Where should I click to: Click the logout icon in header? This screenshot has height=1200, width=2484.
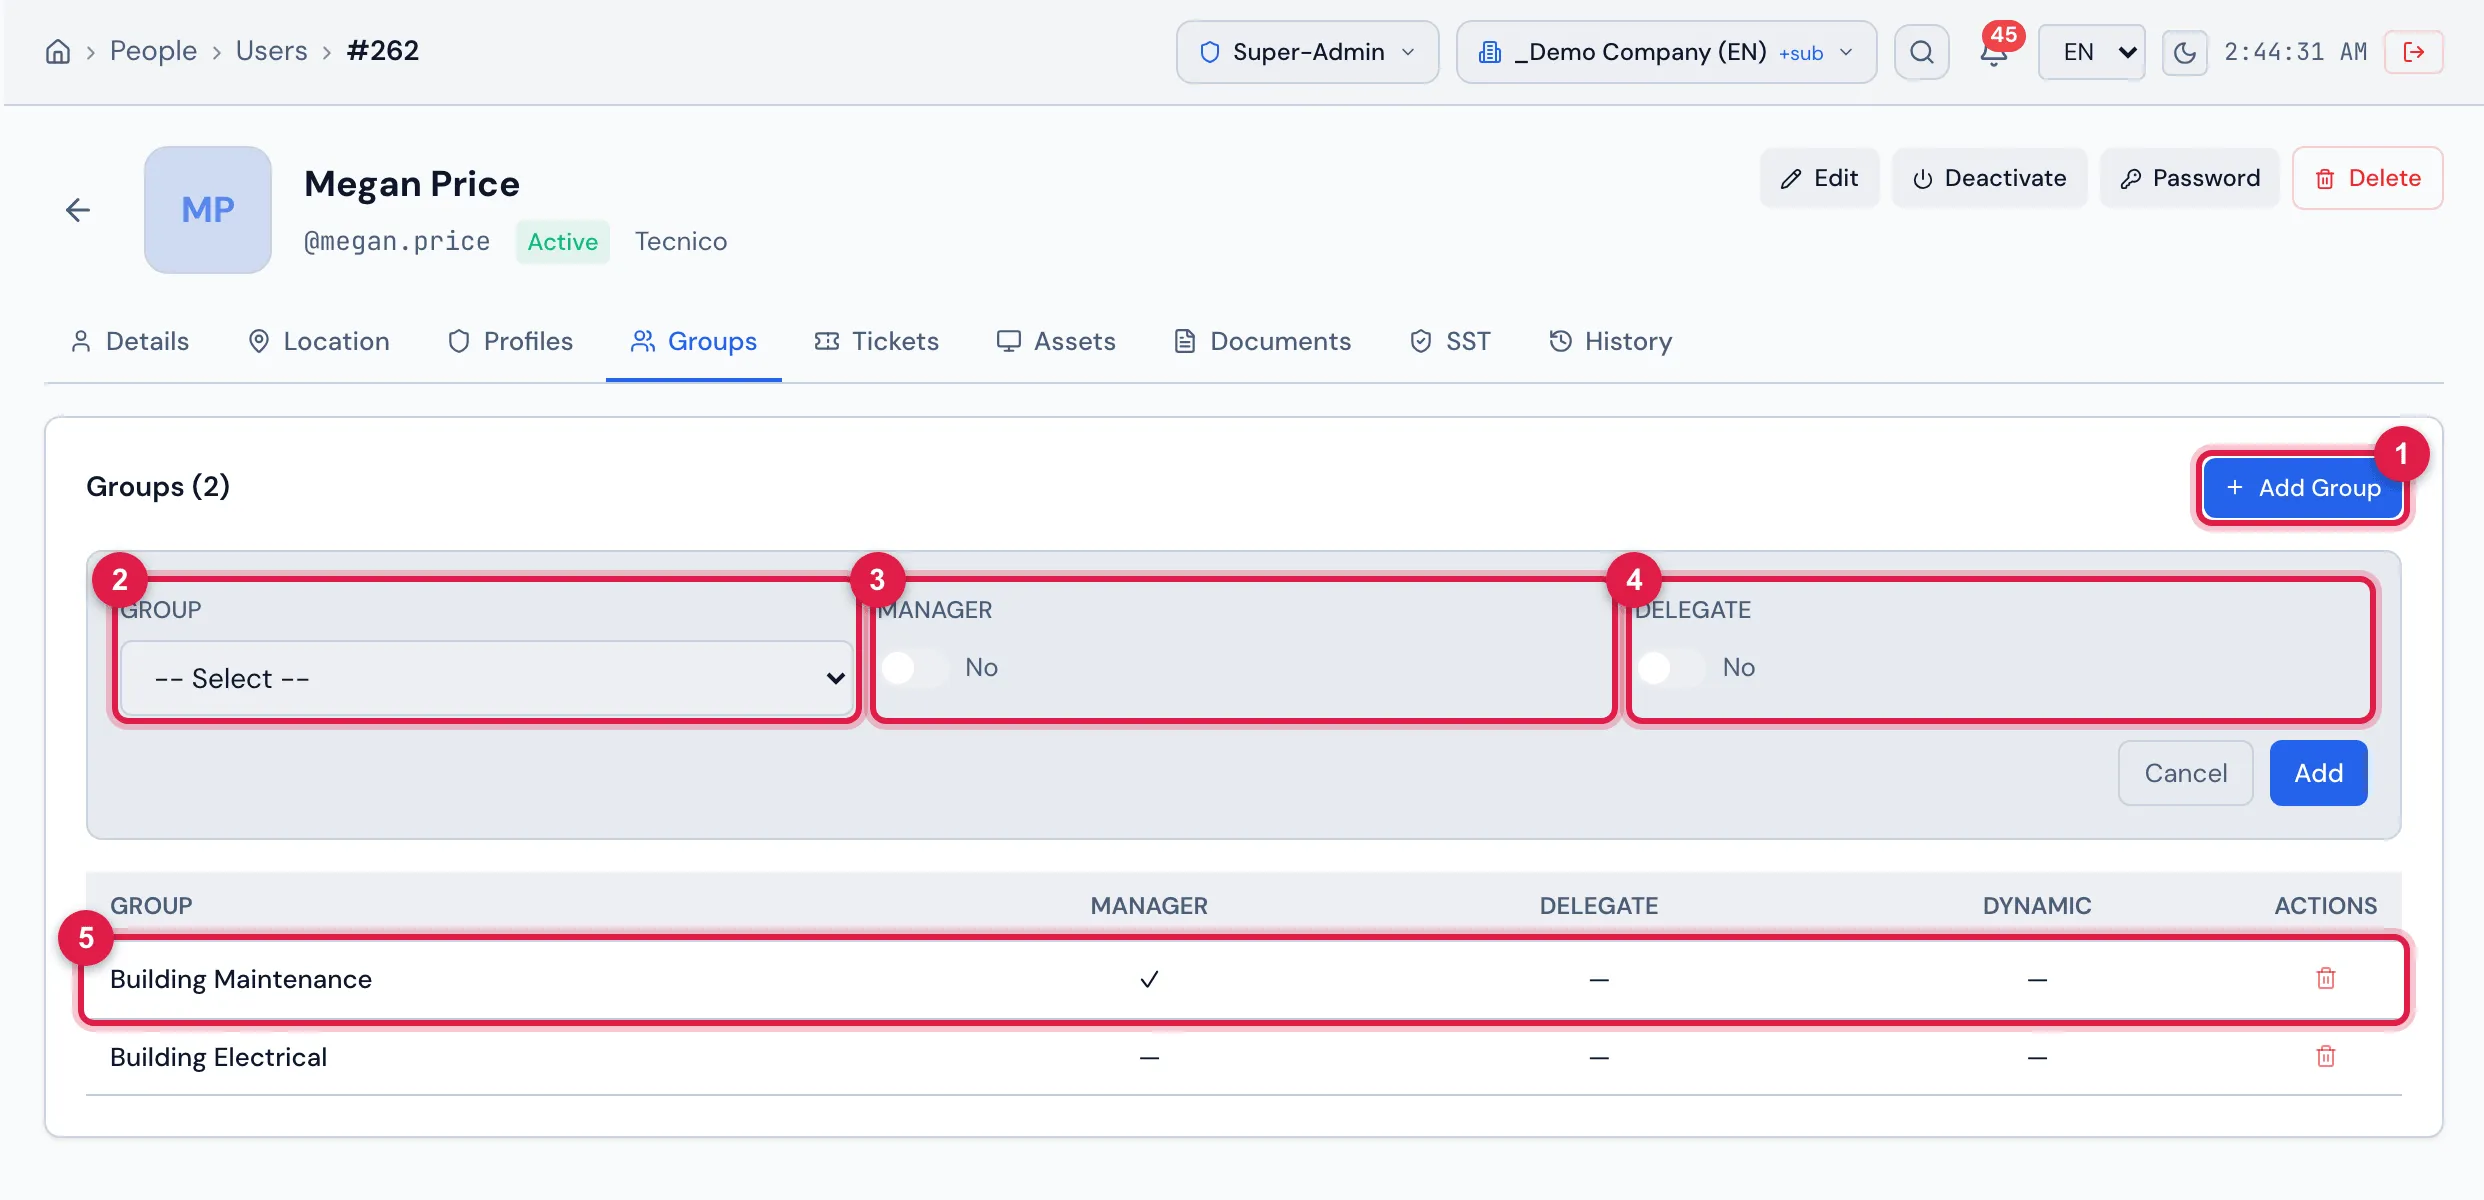pyautogui.click(x=2414, y=52)
